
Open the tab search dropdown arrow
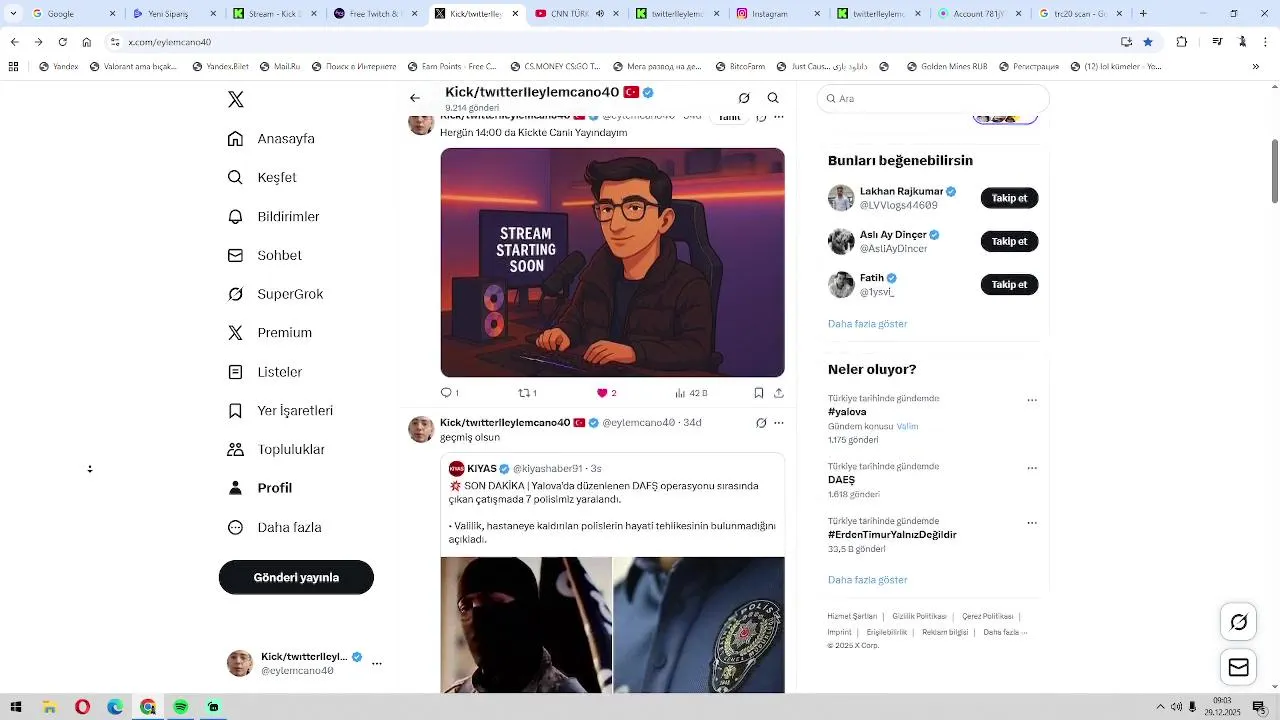pos(12,14)
